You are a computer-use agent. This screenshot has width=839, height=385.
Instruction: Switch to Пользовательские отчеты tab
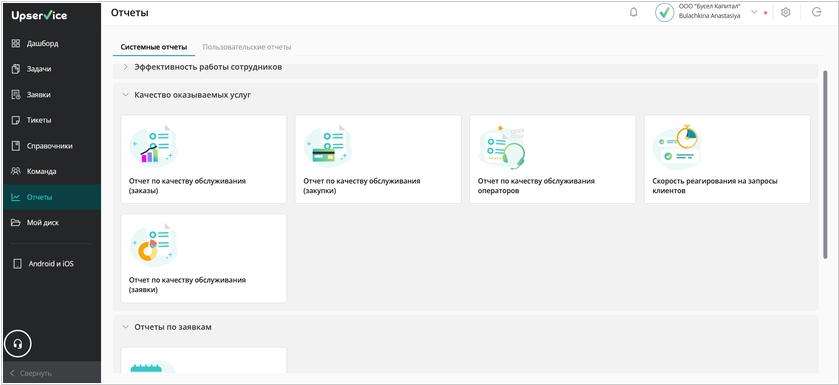click(247, 47)
